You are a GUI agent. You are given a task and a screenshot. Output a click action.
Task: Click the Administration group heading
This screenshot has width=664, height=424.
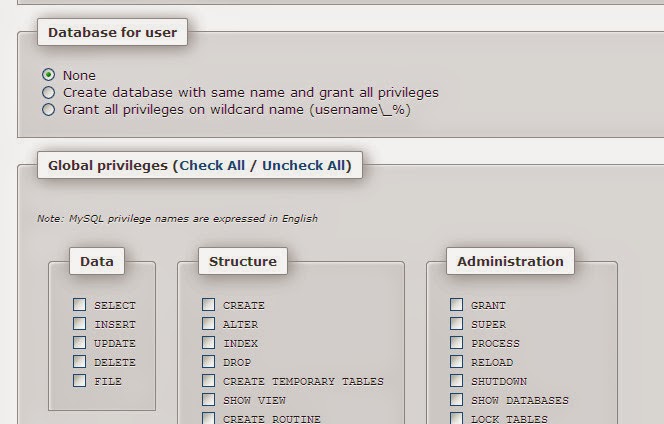[510, 261]
